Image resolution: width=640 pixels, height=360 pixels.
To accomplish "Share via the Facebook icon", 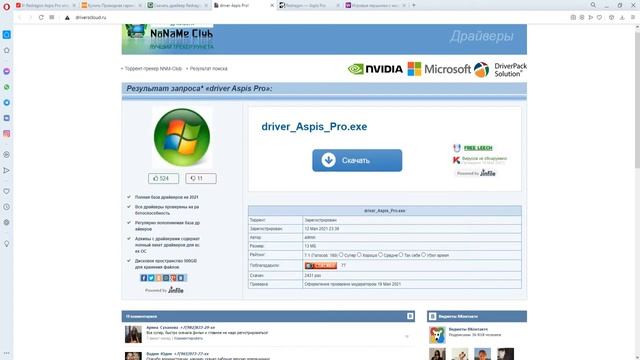I will pos(144,278).
